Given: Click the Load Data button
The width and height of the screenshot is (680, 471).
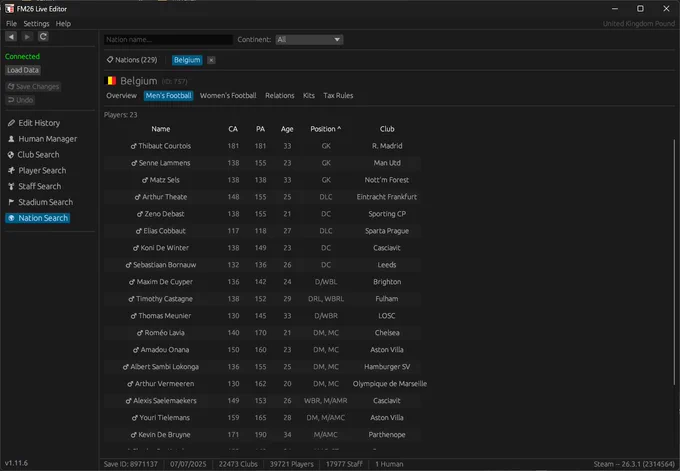Looking at the screenshot, I should pos(23,70).
